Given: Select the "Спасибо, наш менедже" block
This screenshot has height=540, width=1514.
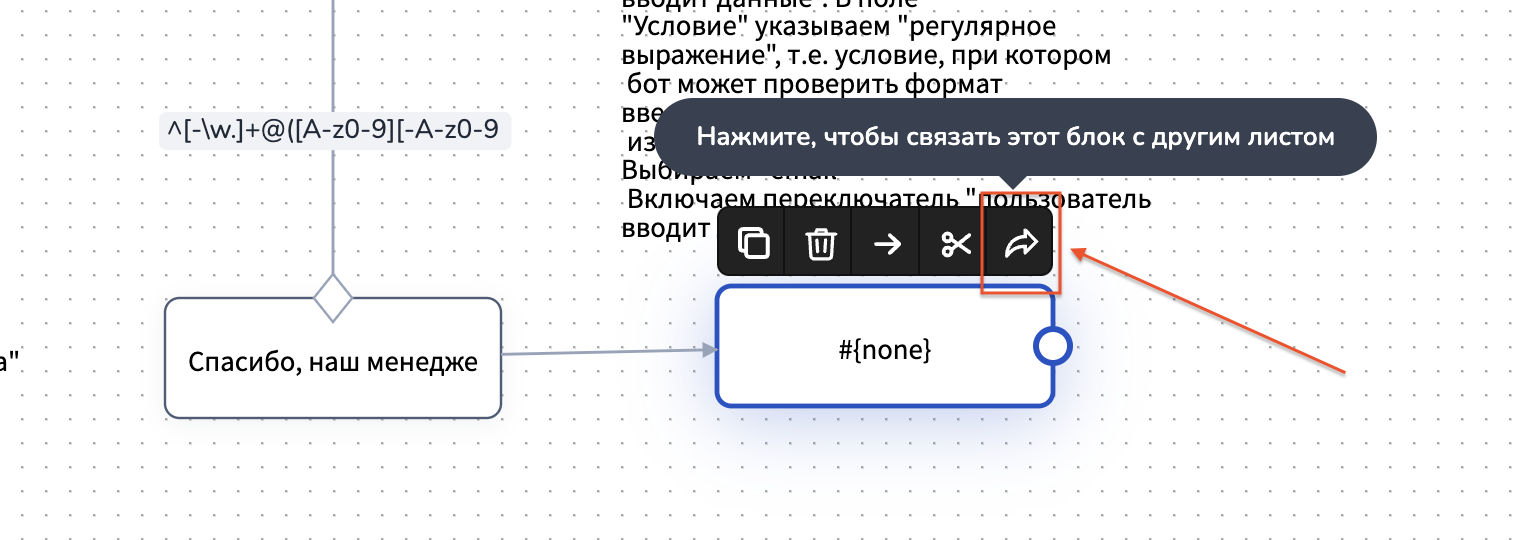Looking at the screenshot, I should coord(332,362).
